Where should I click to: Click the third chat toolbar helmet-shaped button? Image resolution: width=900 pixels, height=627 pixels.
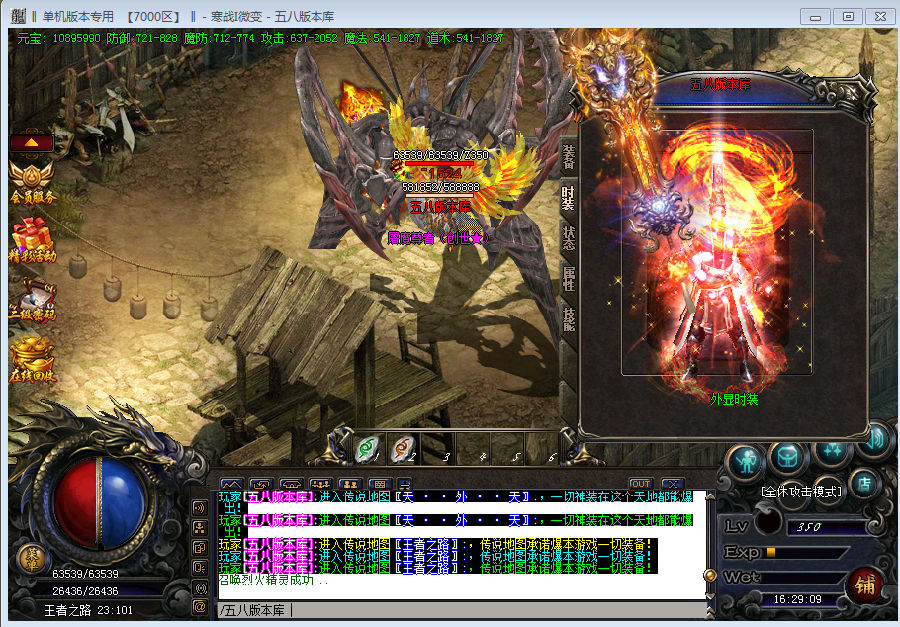click(x=290, y=485)
